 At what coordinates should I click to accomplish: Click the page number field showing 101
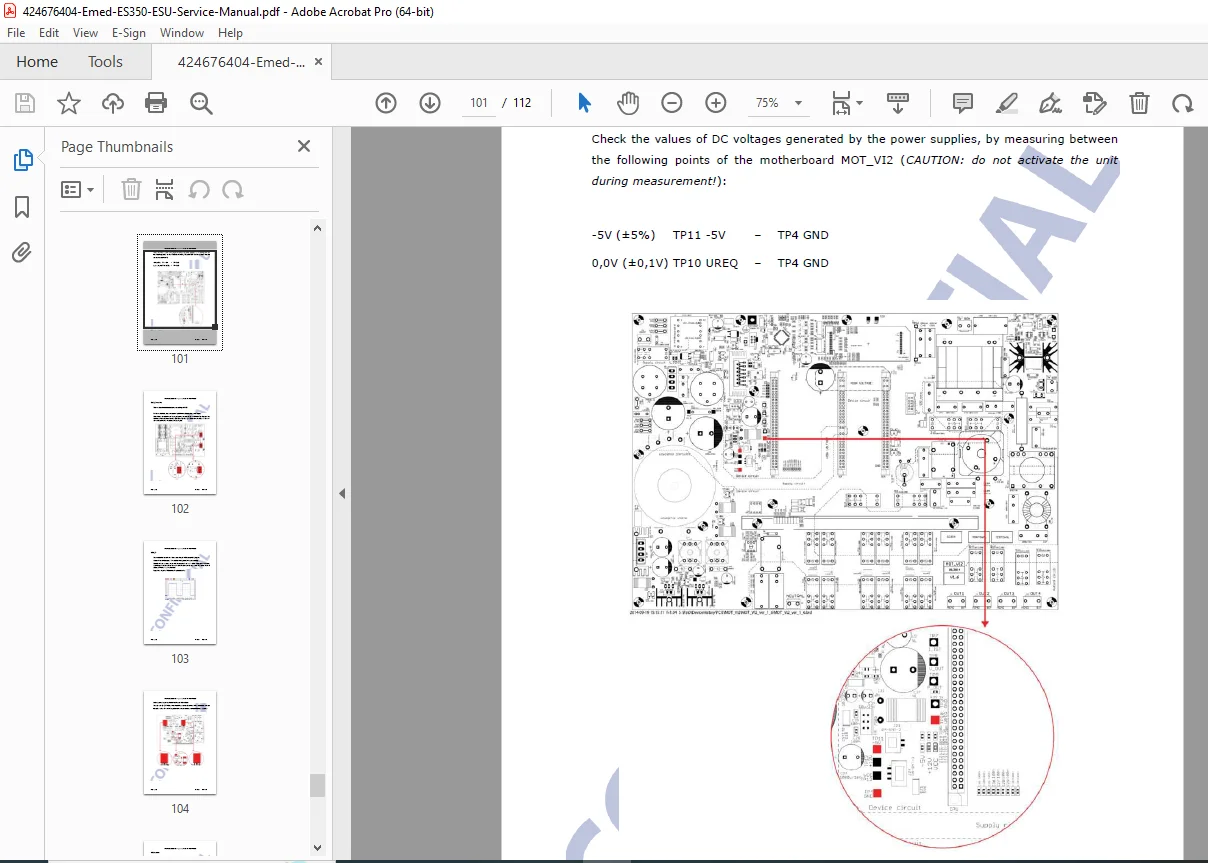(x=479, y=103)
